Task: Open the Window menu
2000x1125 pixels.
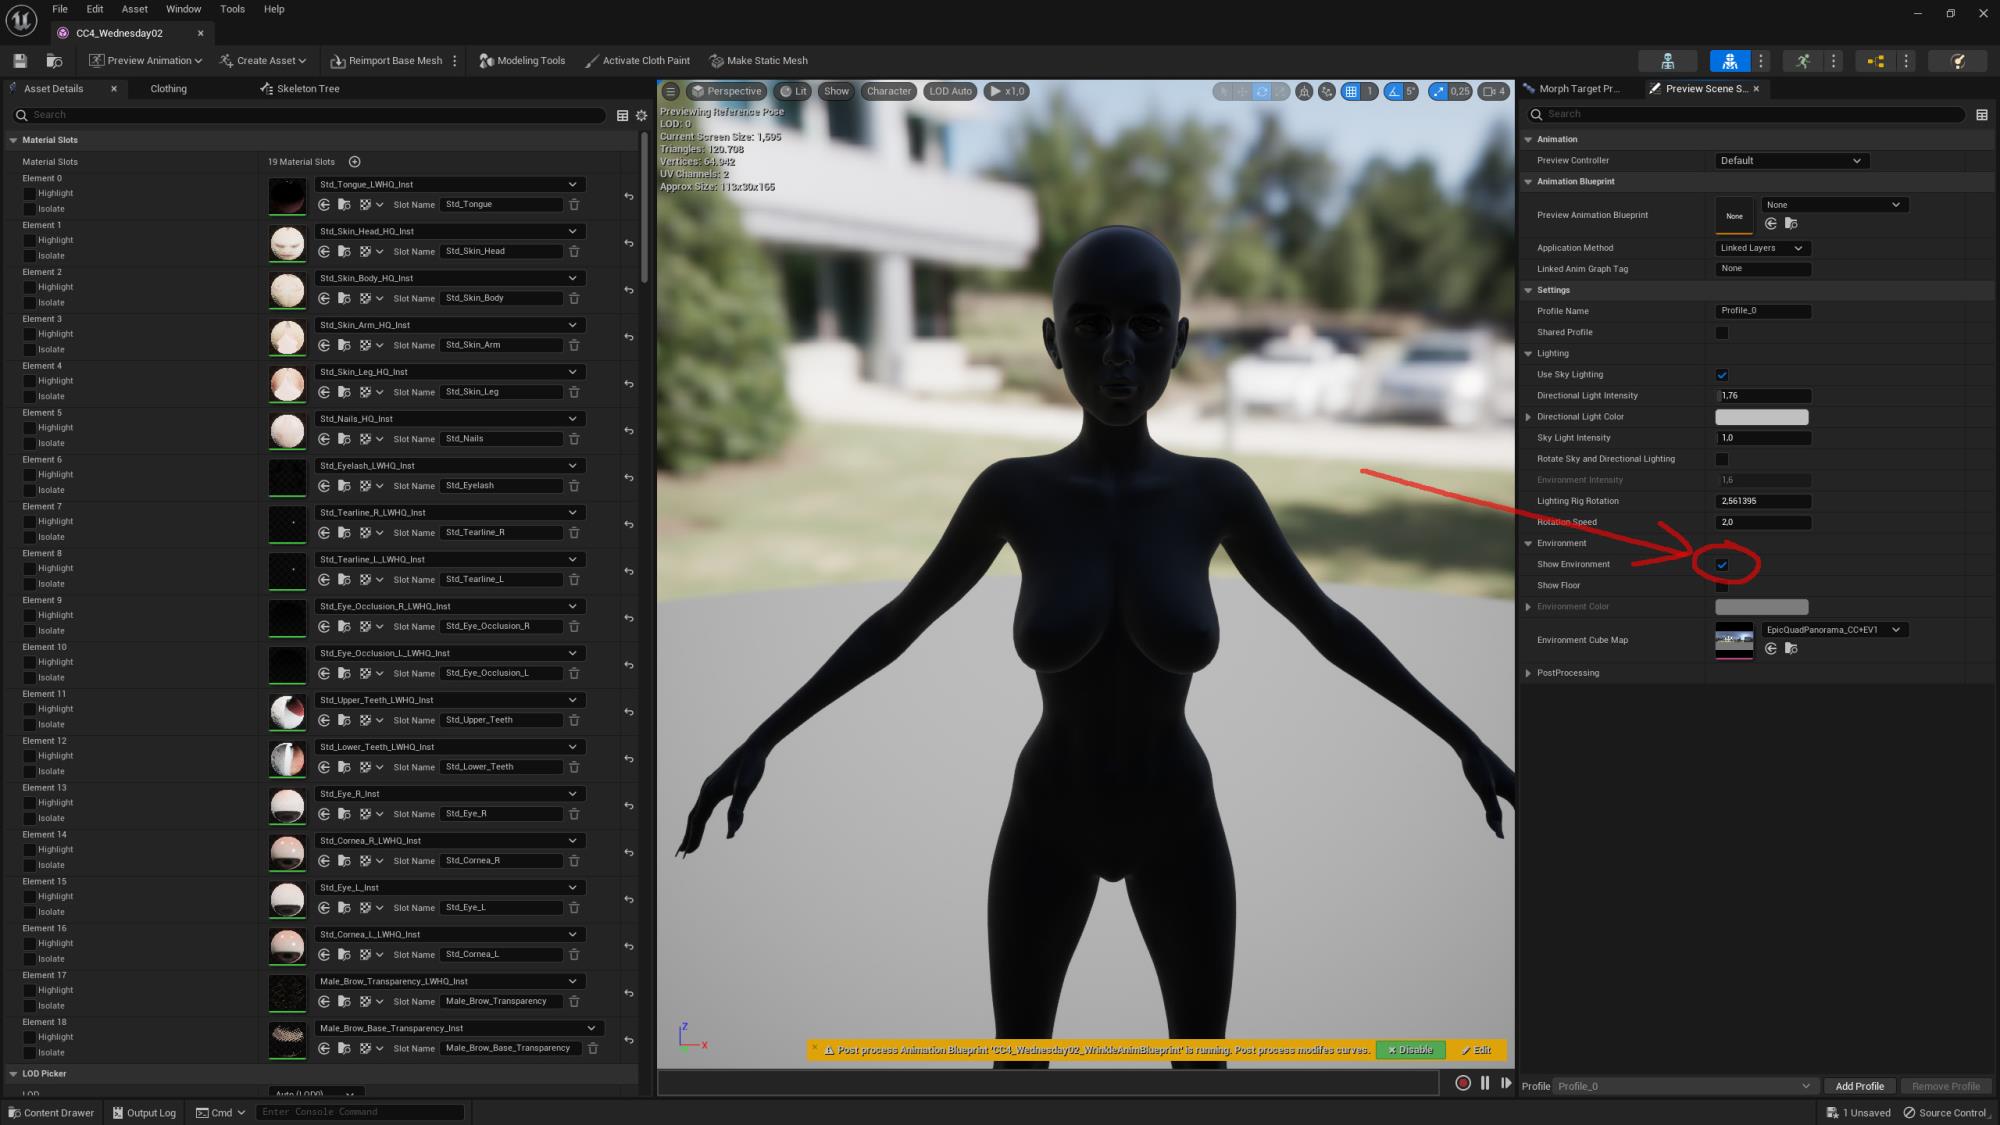Action: (x=183, y=9)
